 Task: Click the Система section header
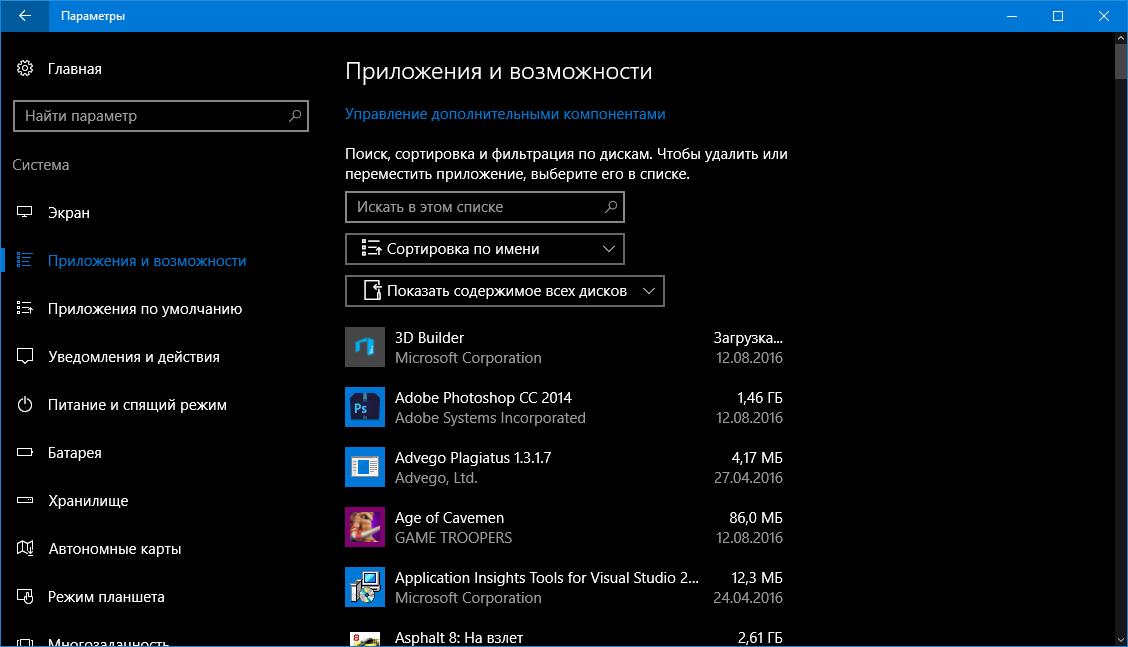tap(41, 165)
